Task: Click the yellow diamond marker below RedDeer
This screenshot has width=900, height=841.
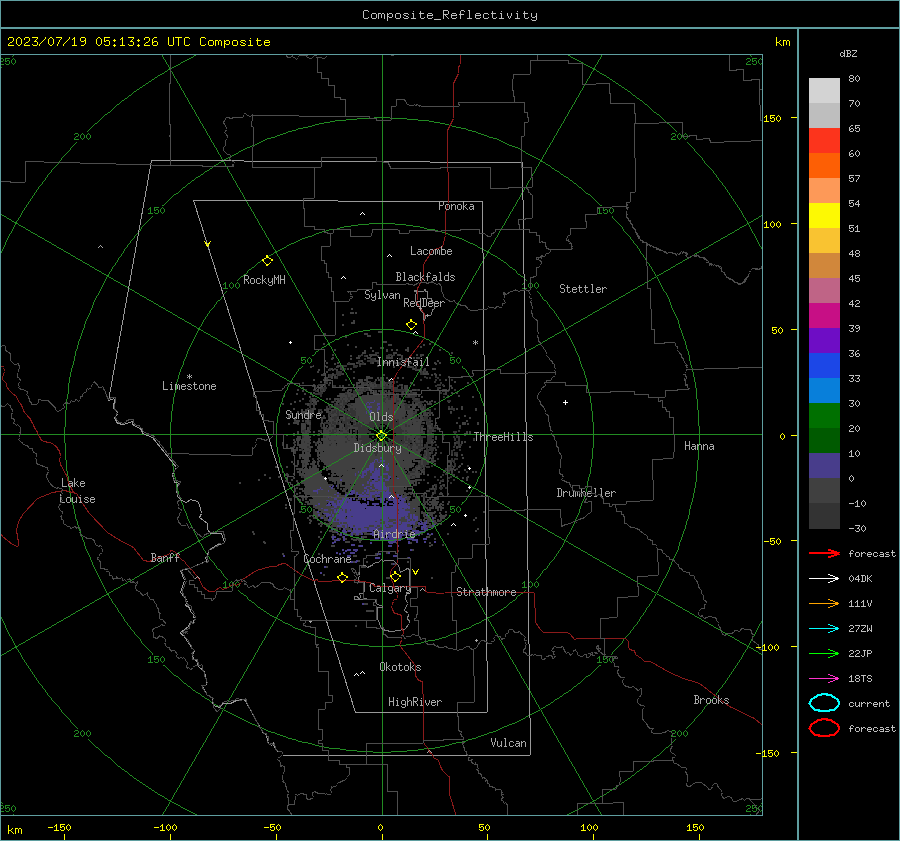Action: tap(411, 325)
